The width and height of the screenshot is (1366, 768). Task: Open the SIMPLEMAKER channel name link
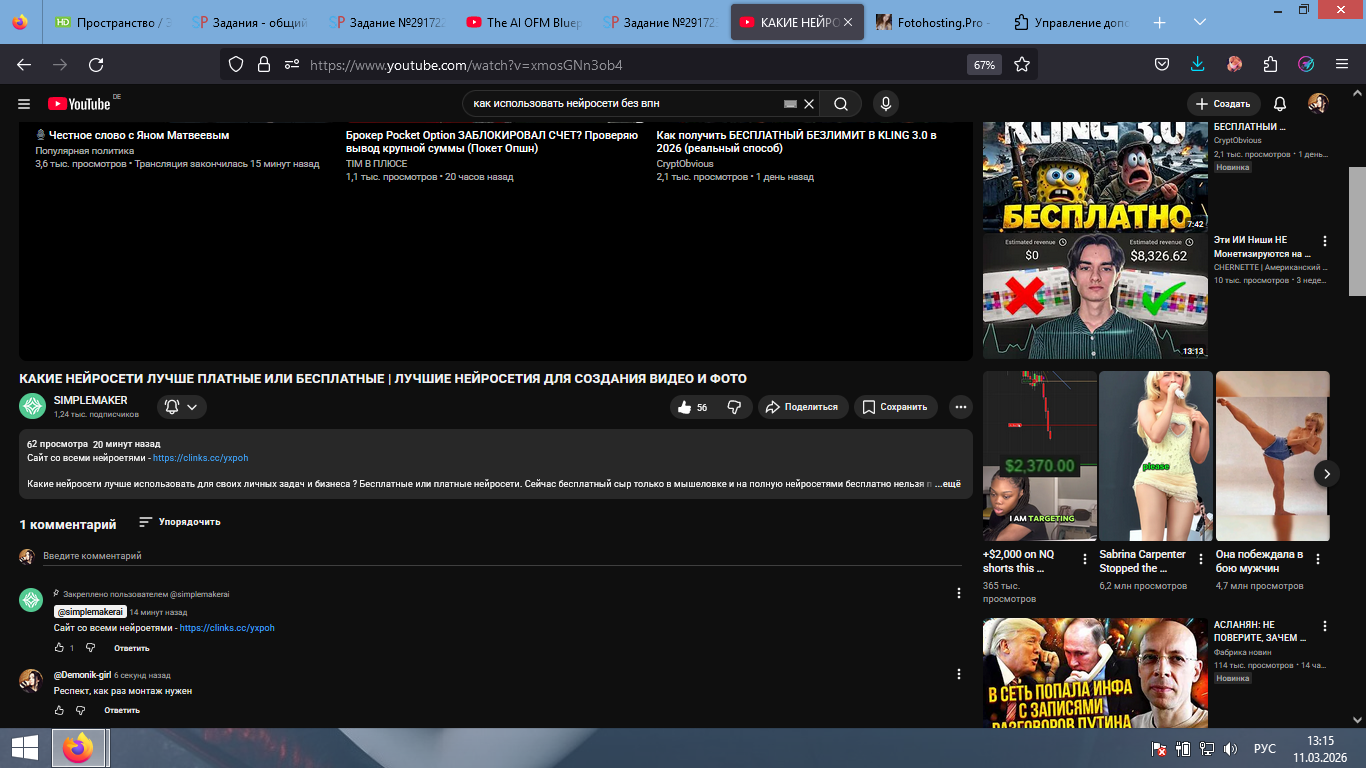91,400
